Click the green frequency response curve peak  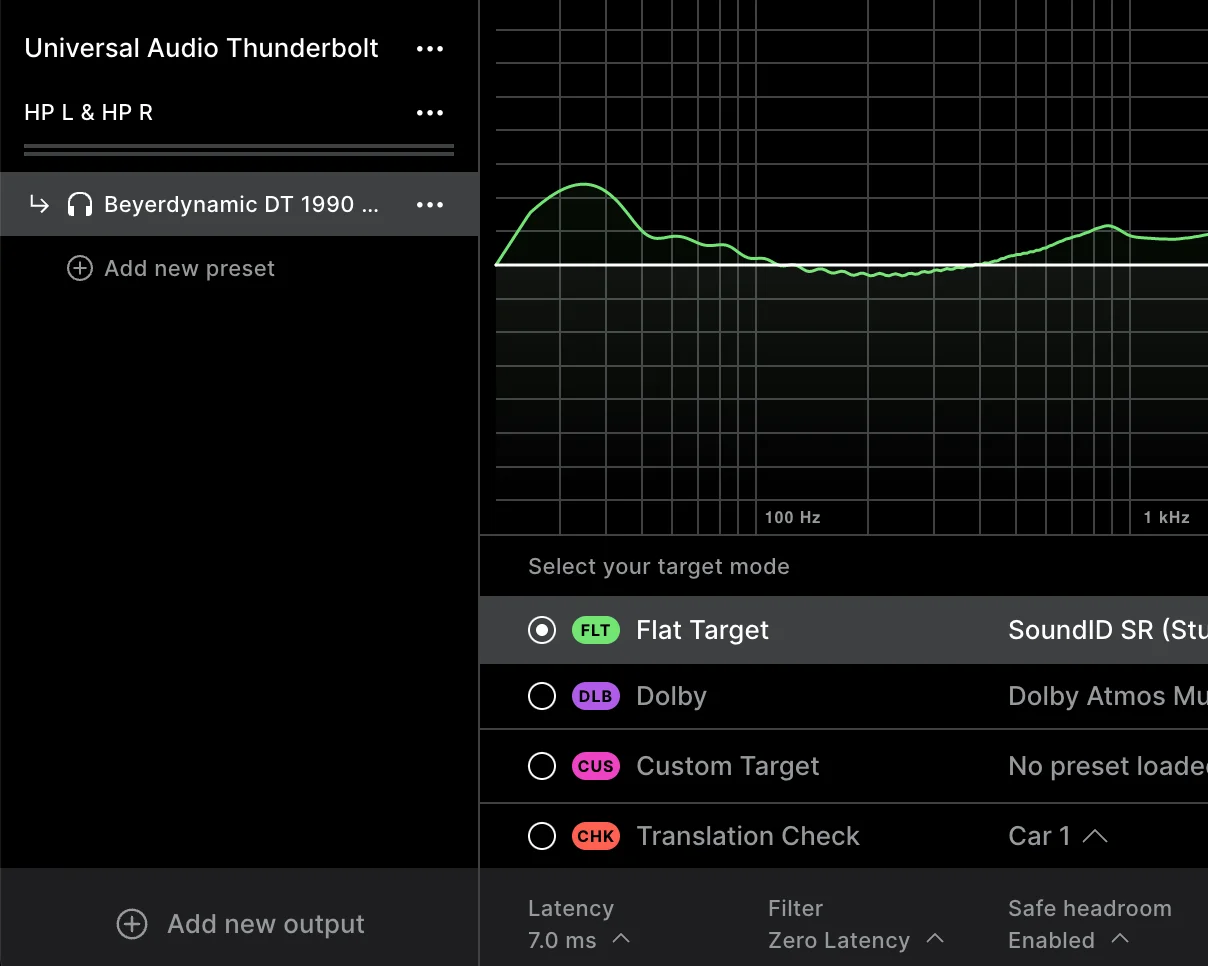pos(583,185)
